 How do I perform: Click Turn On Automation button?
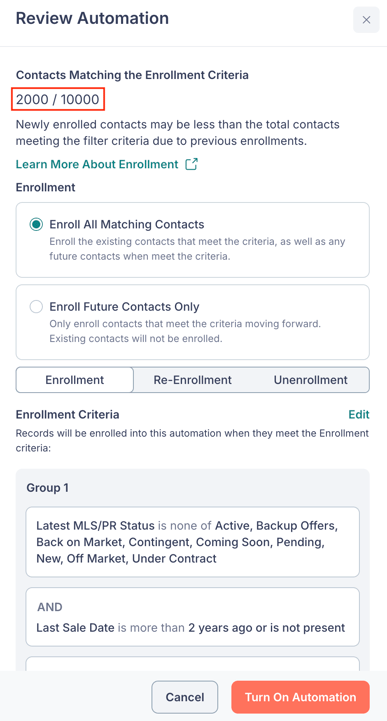pyautogui.click(x=301, y=697)
